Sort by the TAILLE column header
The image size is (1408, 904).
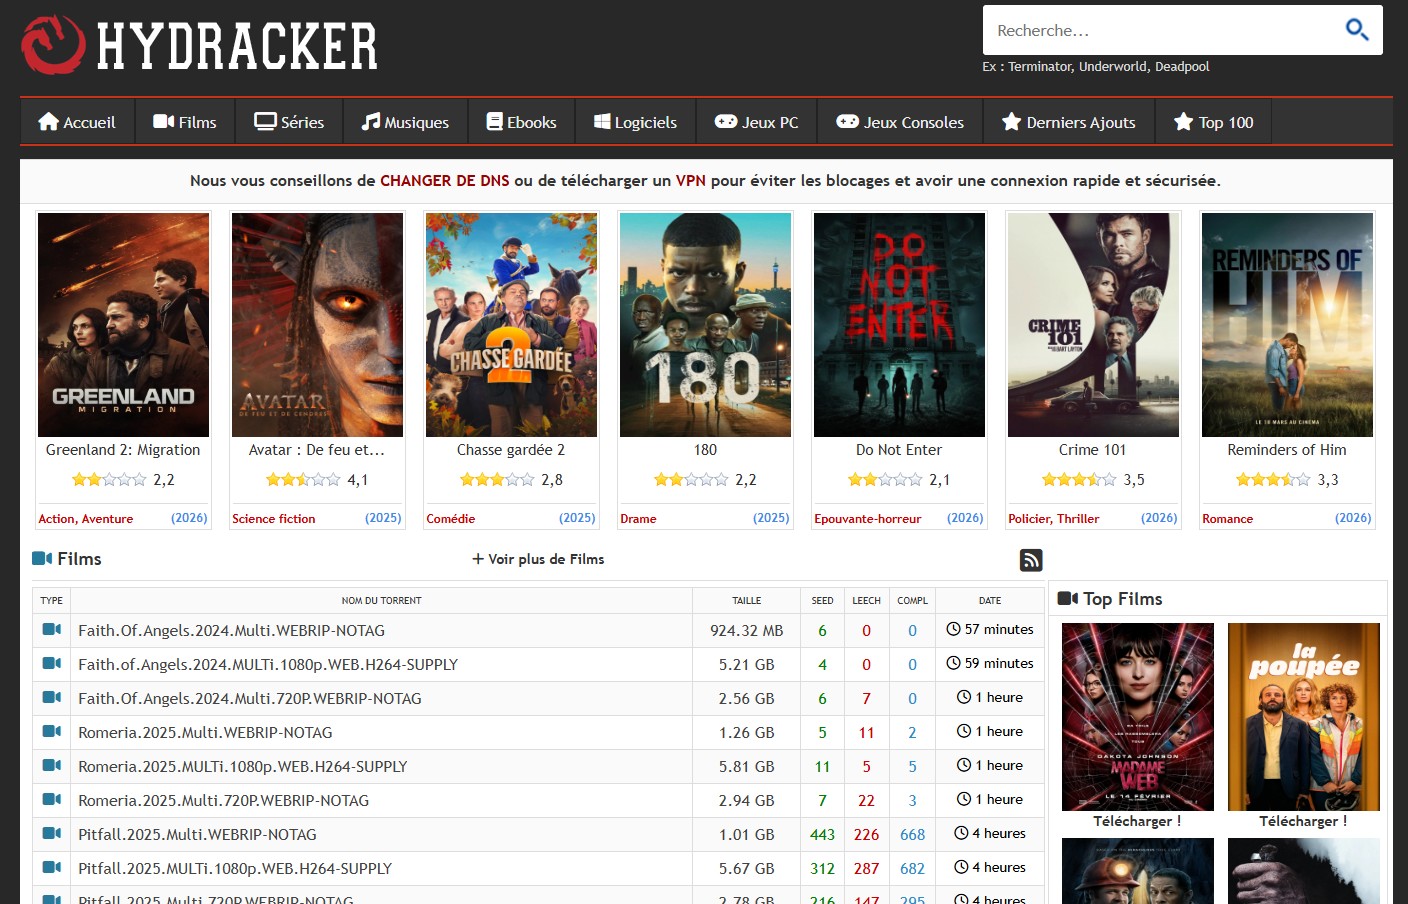pos(747,601)
